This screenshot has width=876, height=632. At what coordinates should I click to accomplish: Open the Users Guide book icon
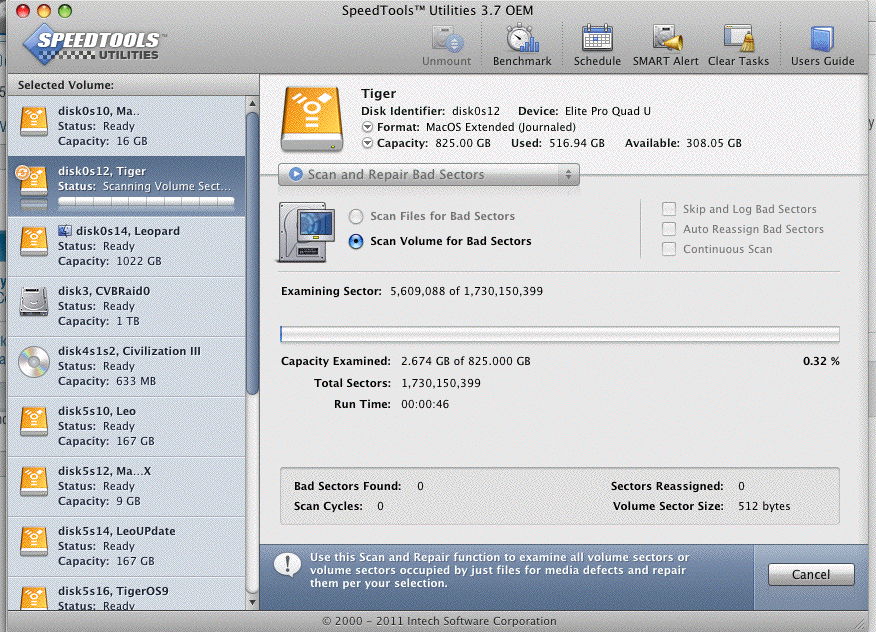(822, 39)
